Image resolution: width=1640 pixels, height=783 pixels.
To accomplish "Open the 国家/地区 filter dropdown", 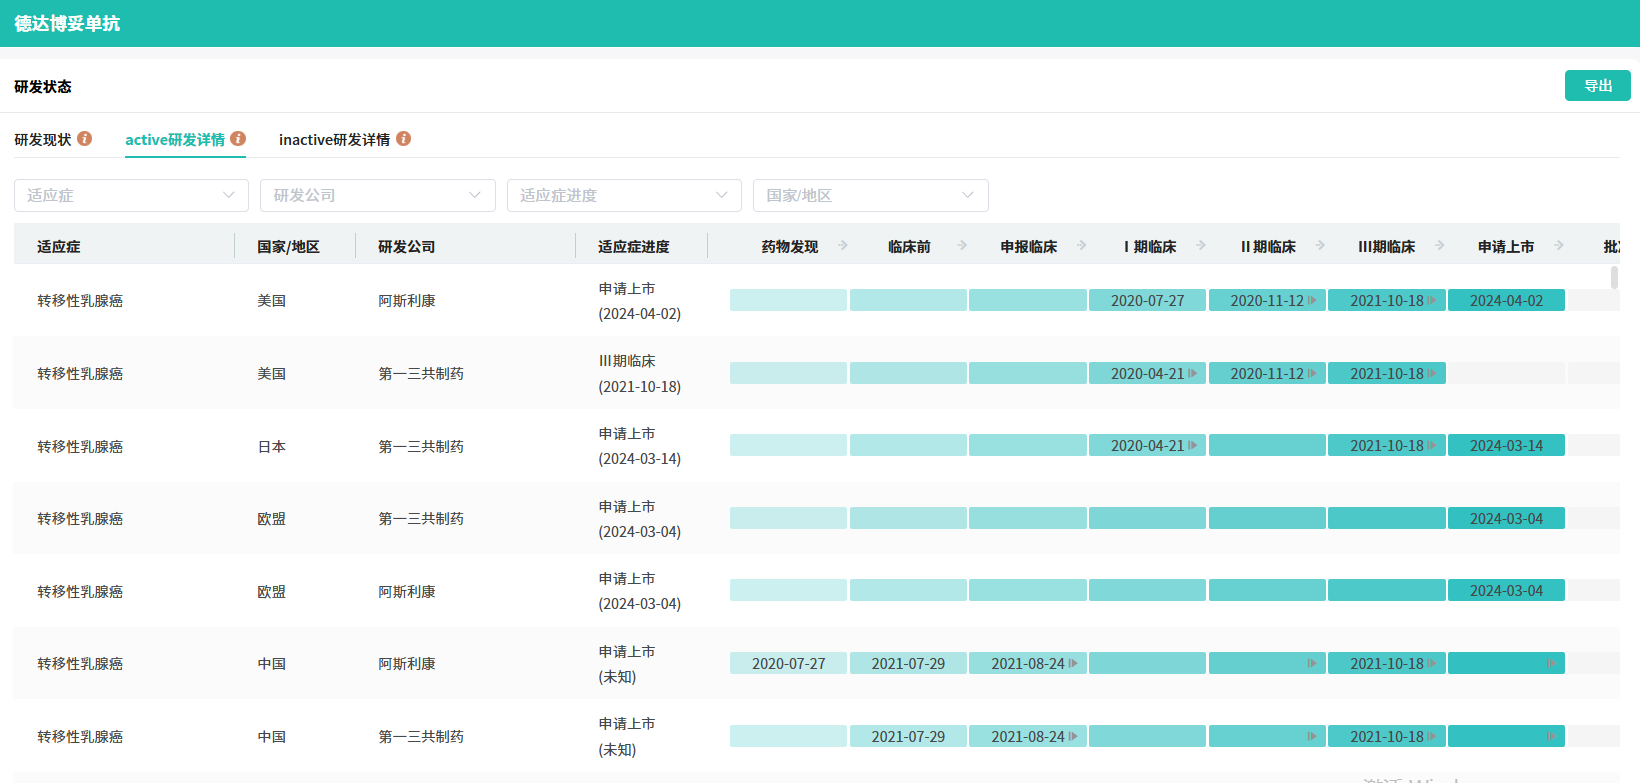I will 870,195.
